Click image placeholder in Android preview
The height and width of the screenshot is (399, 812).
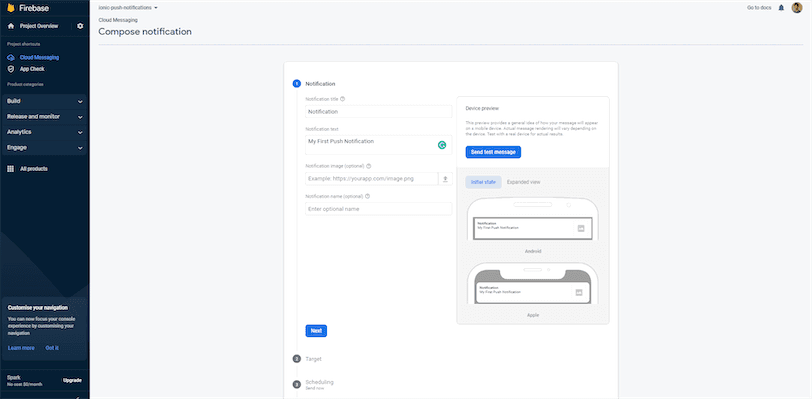[581, 228]
